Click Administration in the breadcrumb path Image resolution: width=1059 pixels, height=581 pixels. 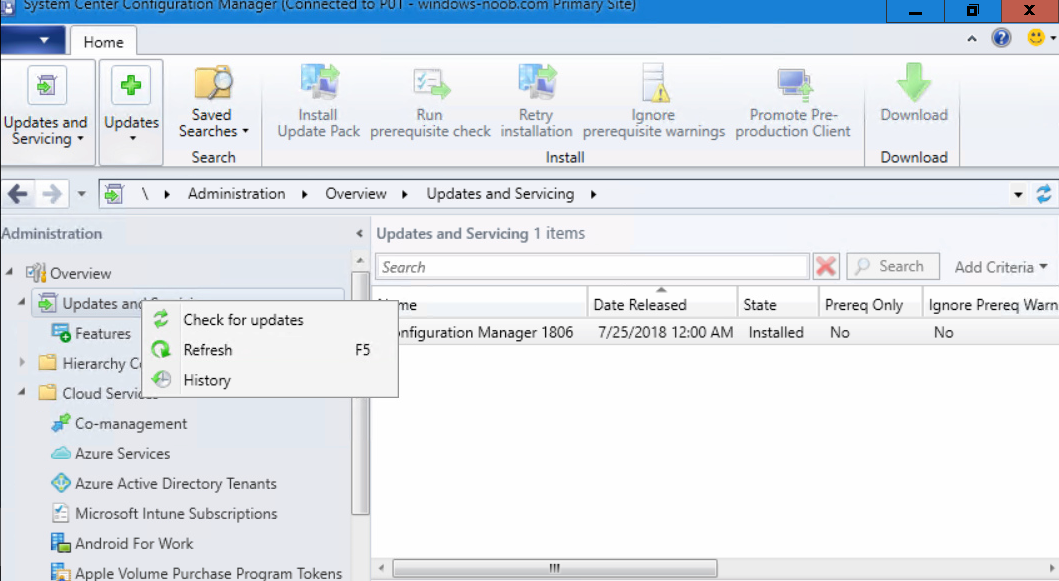point(236,194)
